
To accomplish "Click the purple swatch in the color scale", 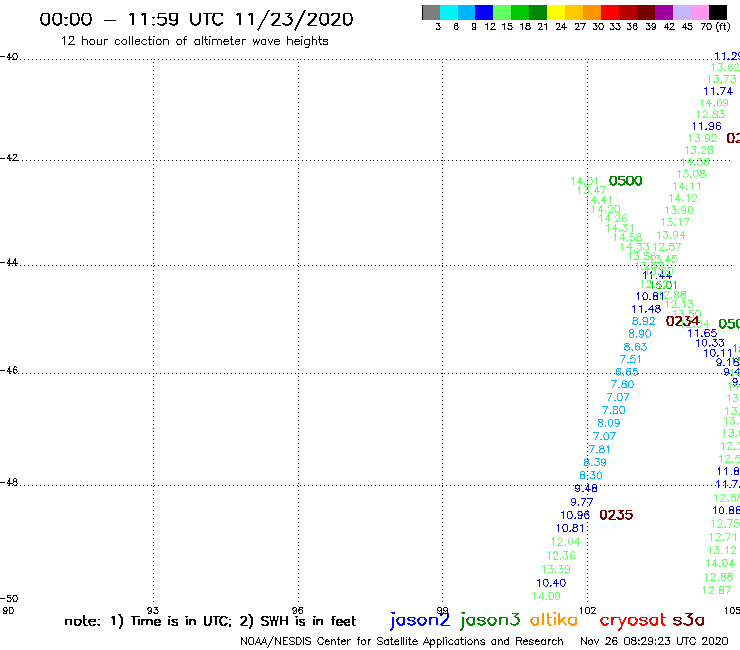I will (664, 12).
